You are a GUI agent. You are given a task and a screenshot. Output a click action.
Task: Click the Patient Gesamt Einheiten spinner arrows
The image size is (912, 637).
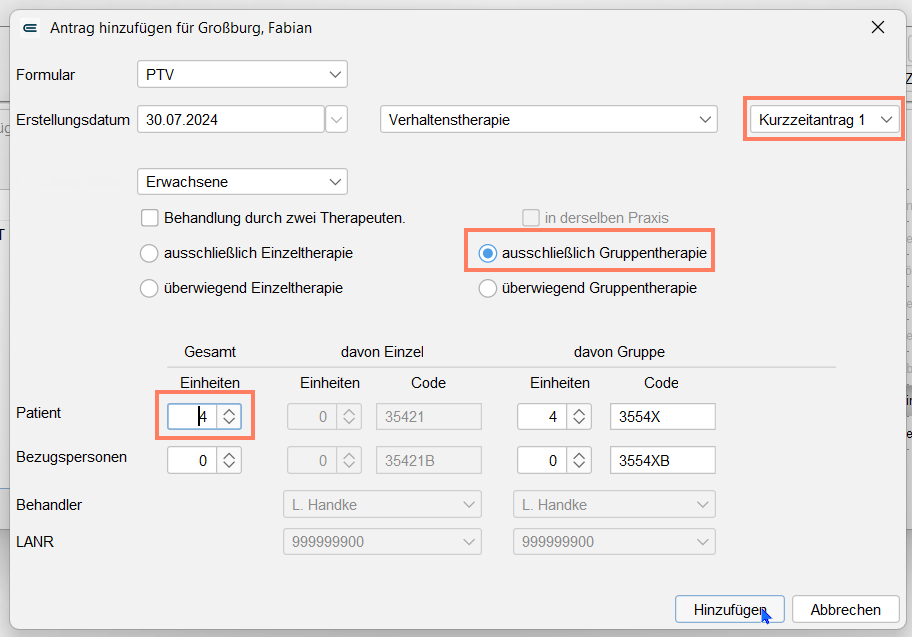[x=229, y=417]
